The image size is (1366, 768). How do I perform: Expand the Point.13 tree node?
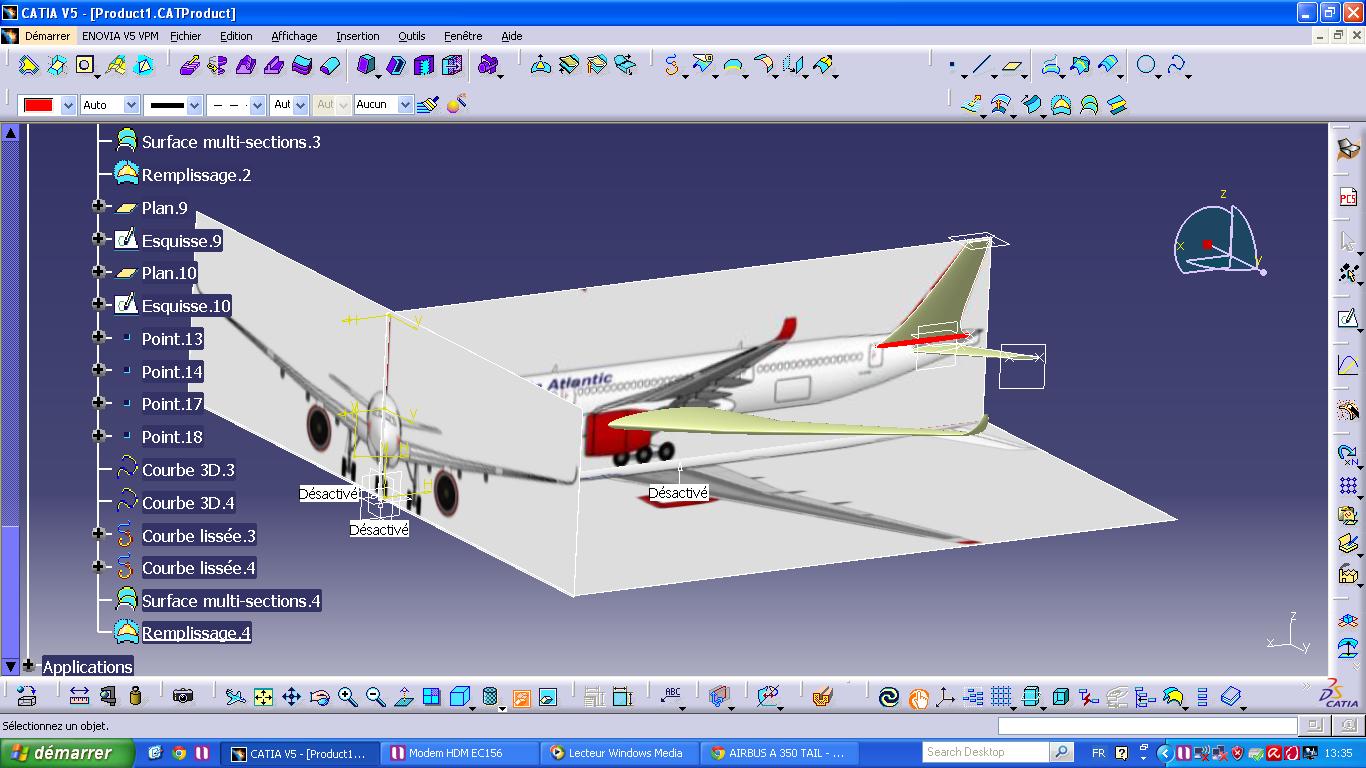(98, 337)
